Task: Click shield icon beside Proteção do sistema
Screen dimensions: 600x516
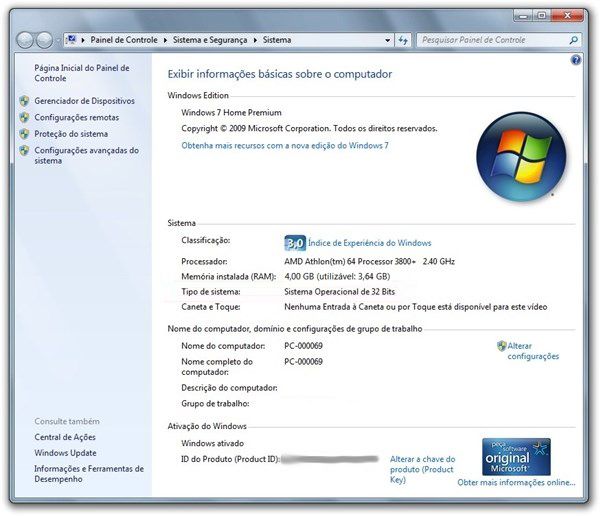Action: 24,134
